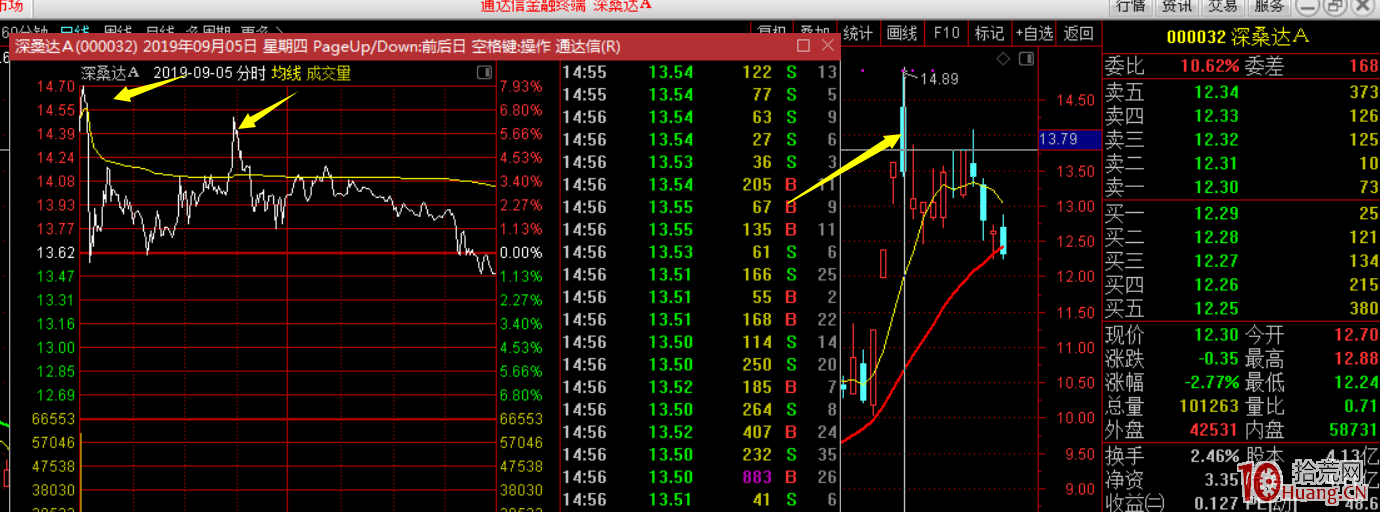The height and width of the screenshot is (512, 1380).
Task: Open the F10 company info
Action: [946, 33]
